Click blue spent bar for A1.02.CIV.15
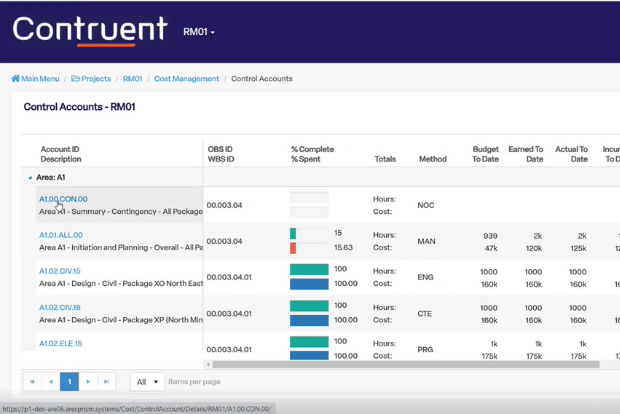The height and width of the screenshot is (414, 620). [309, 284]
